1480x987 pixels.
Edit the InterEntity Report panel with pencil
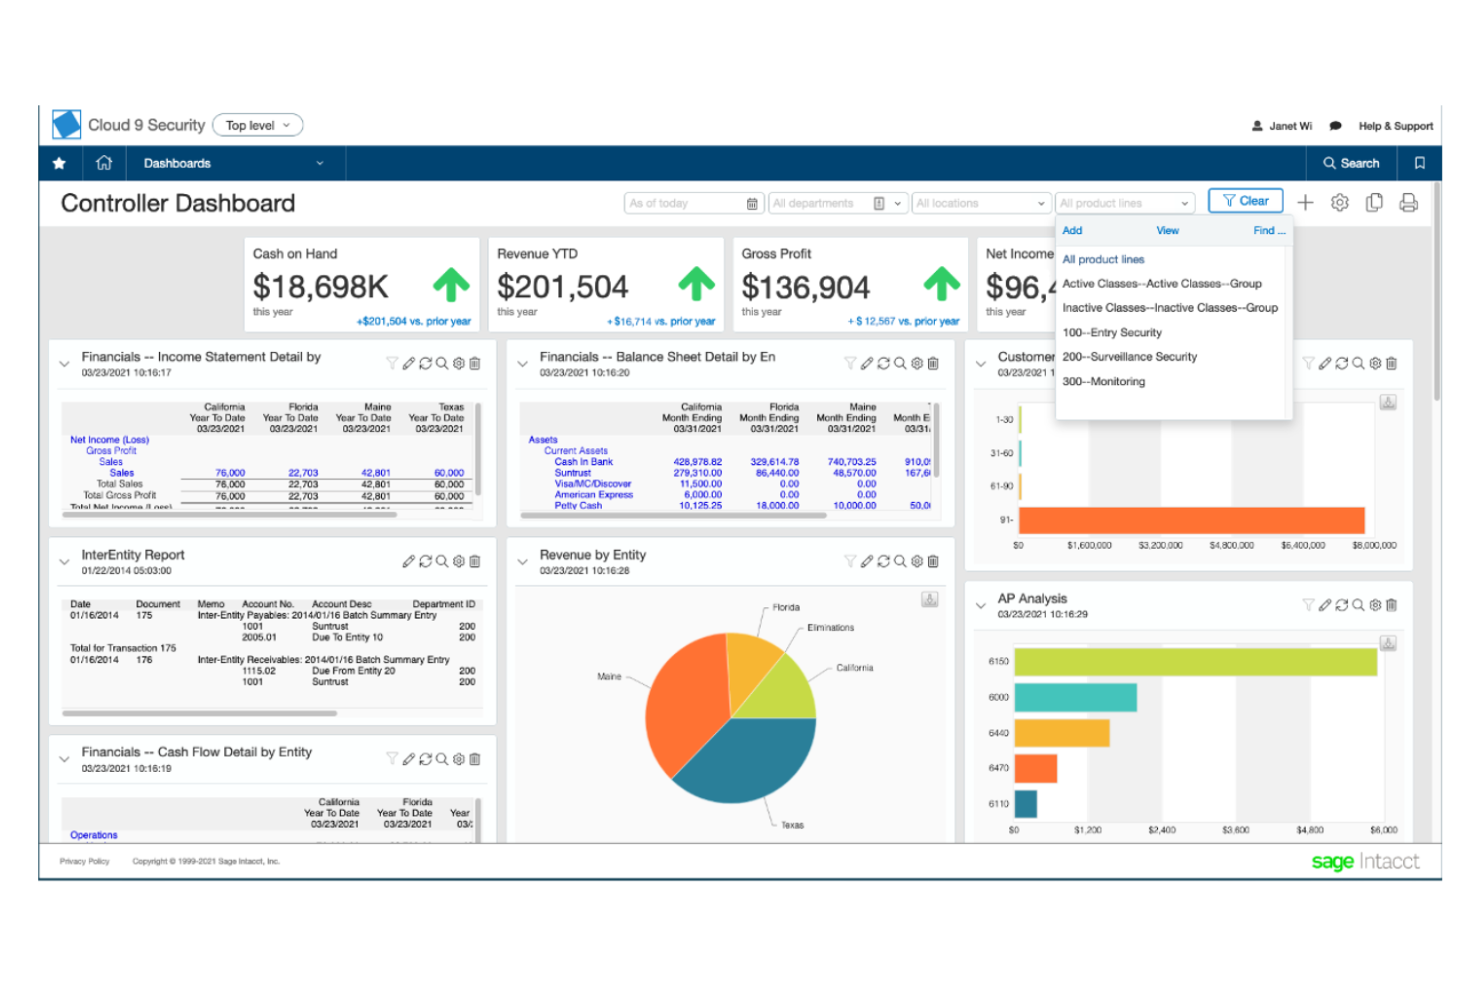pyautogui.click(x=409, y=561)
